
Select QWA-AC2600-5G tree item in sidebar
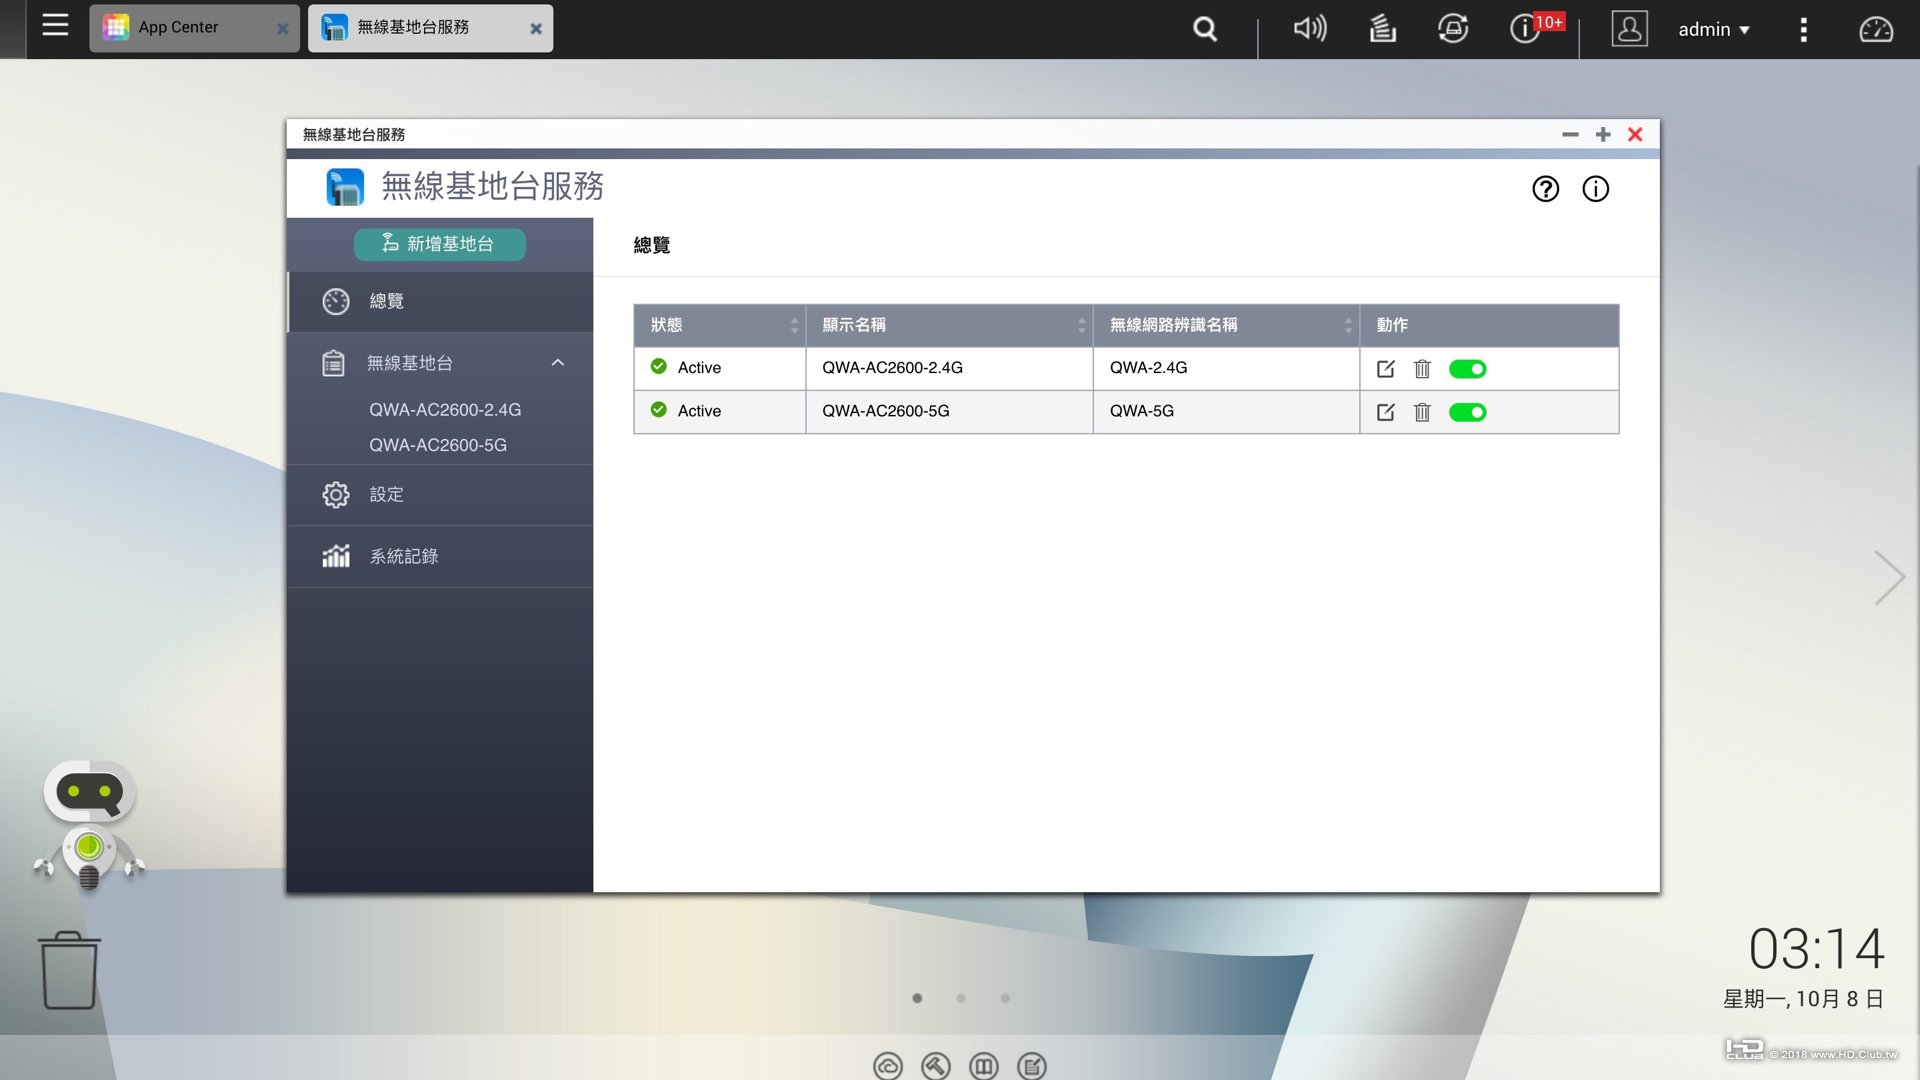(x=438, y=444)
